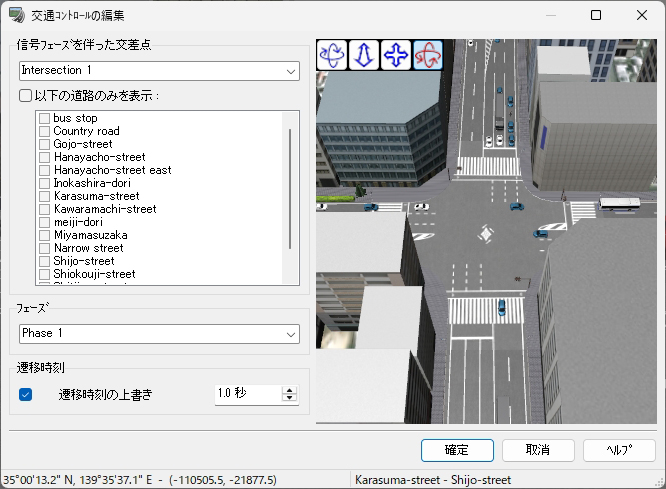
Task: Click the 確定 confirm button
Action: [457, 449]
